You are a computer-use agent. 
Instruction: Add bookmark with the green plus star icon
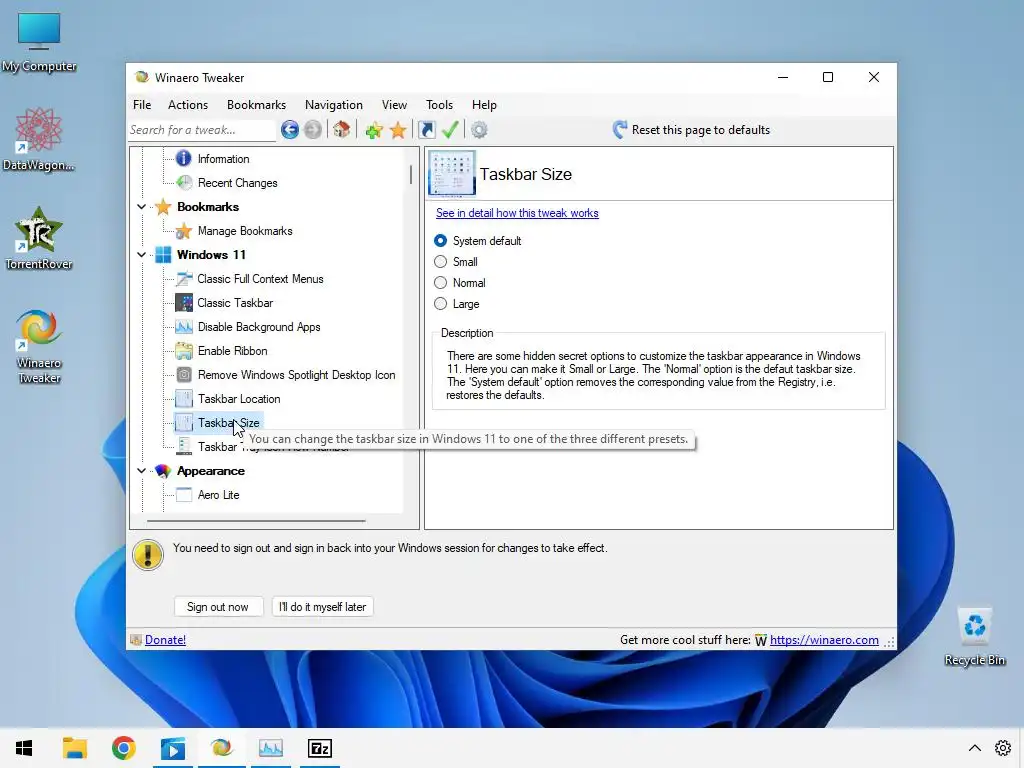(x=374, y=129)
